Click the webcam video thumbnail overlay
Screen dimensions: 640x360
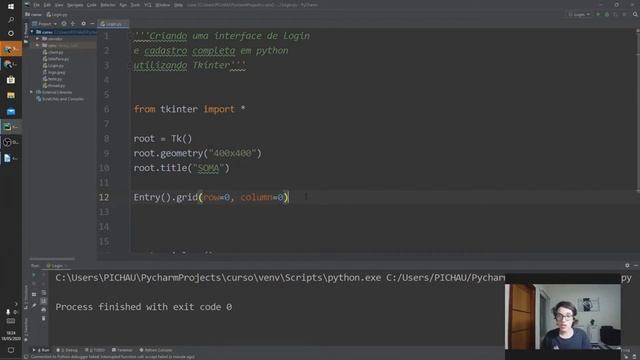[x=562, y=317]
